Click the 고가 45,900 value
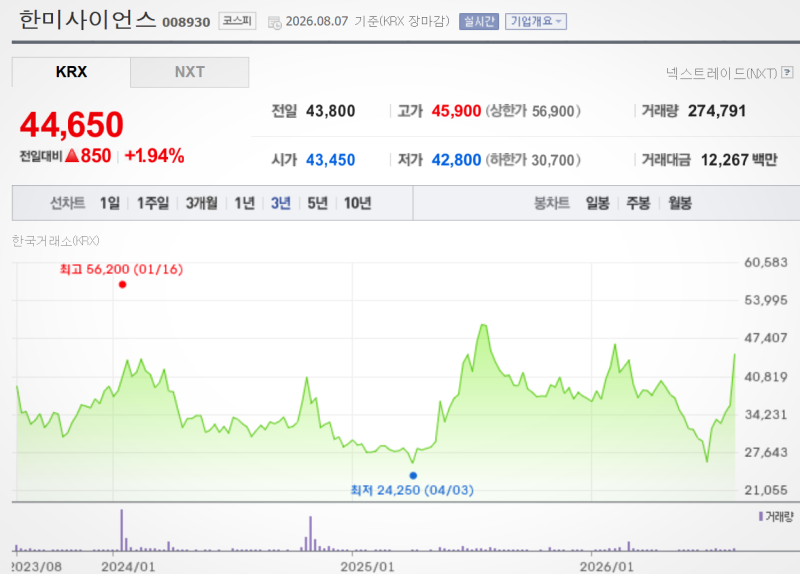The height and width of the screenshot is (574, 800). (456, 111)
